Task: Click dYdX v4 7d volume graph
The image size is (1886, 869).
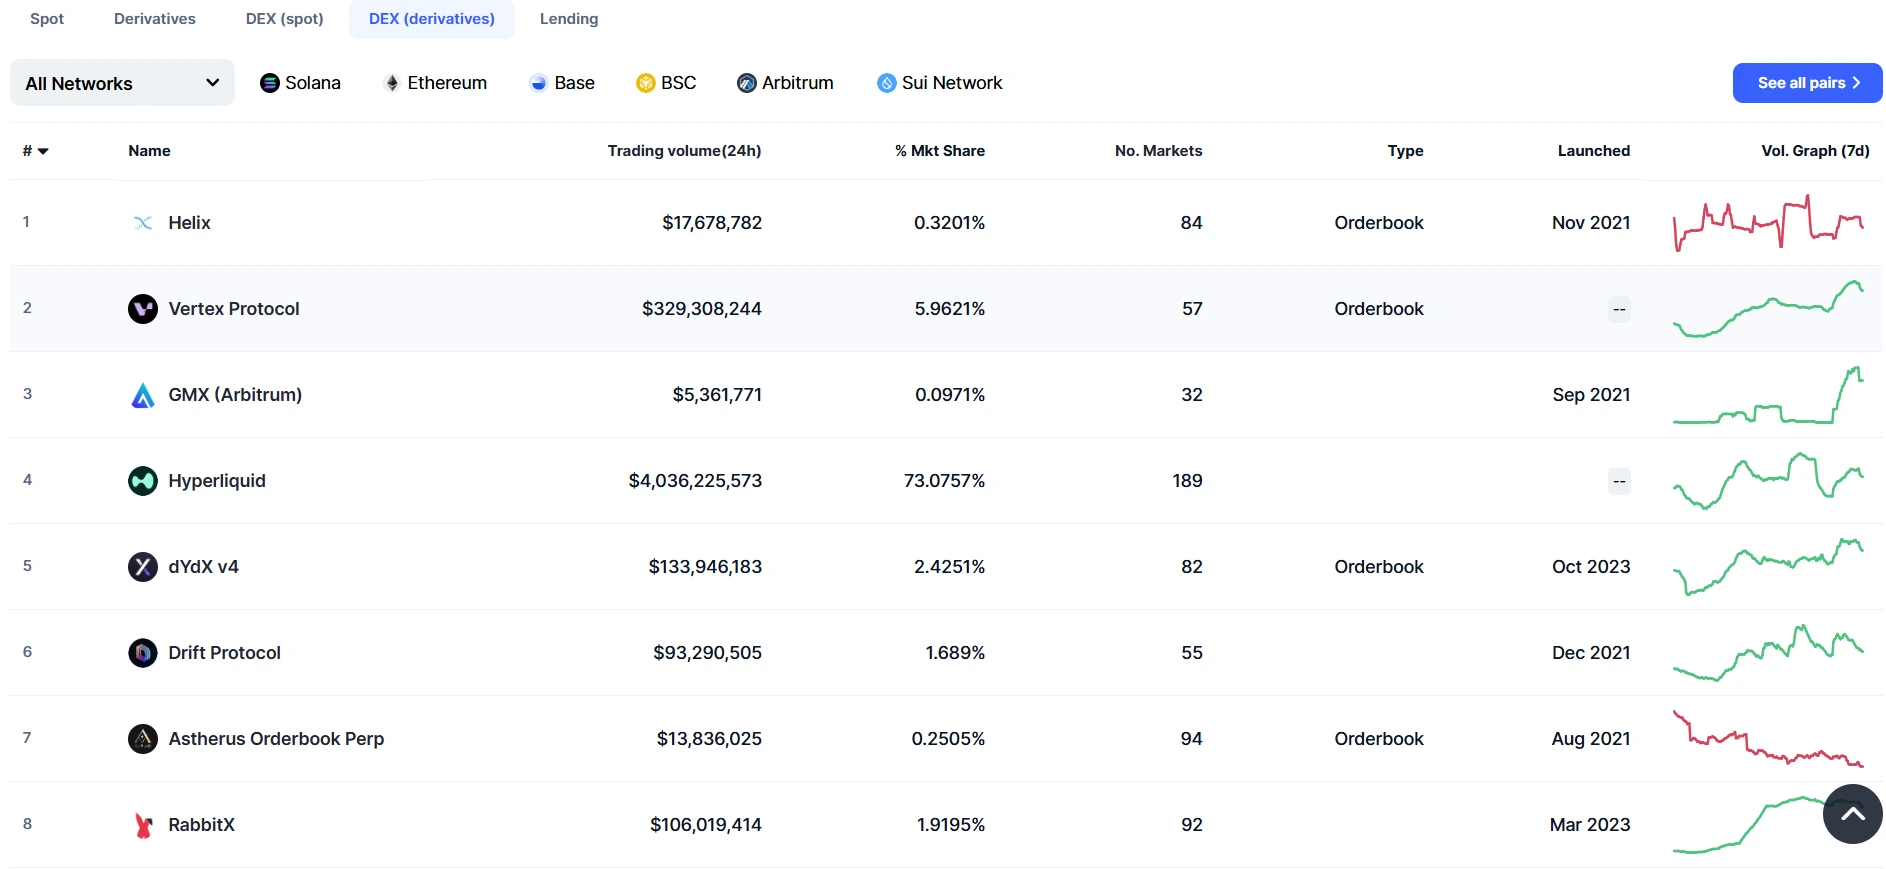Action: pos(1768,567)
